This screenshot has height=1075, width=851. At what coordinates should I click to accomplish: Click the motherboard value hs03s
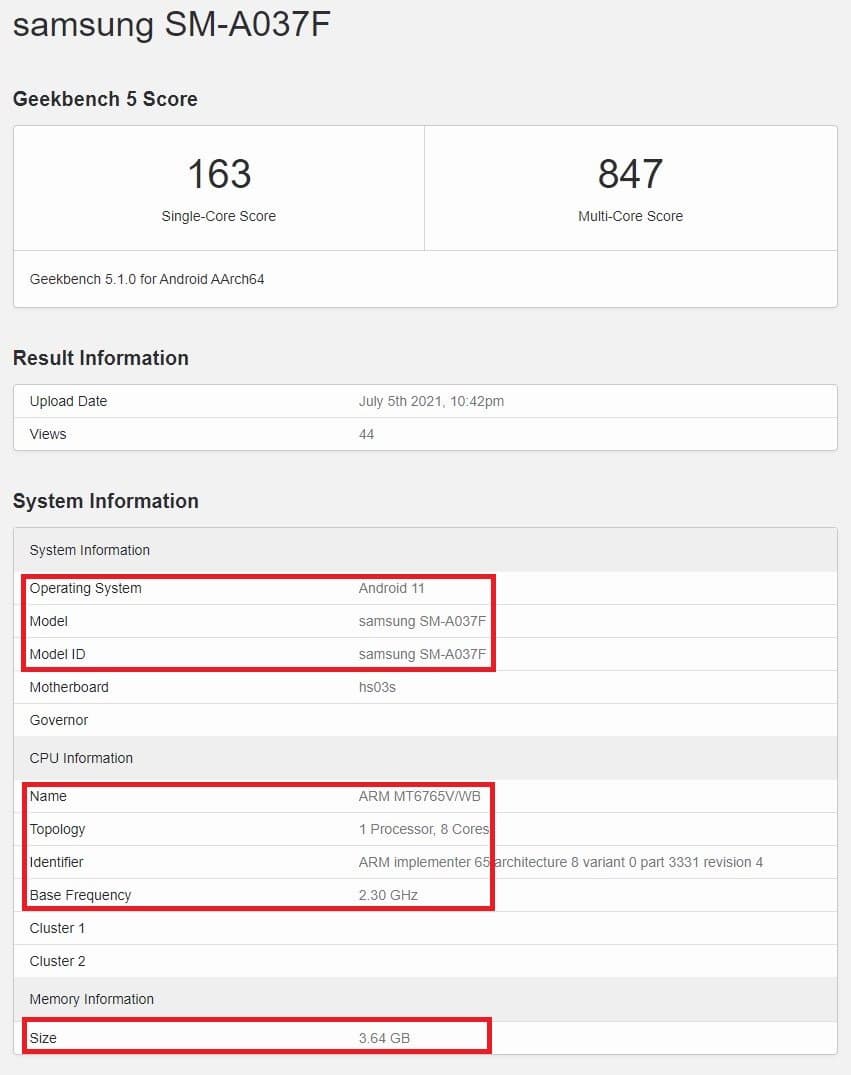(x=377, y=687)
